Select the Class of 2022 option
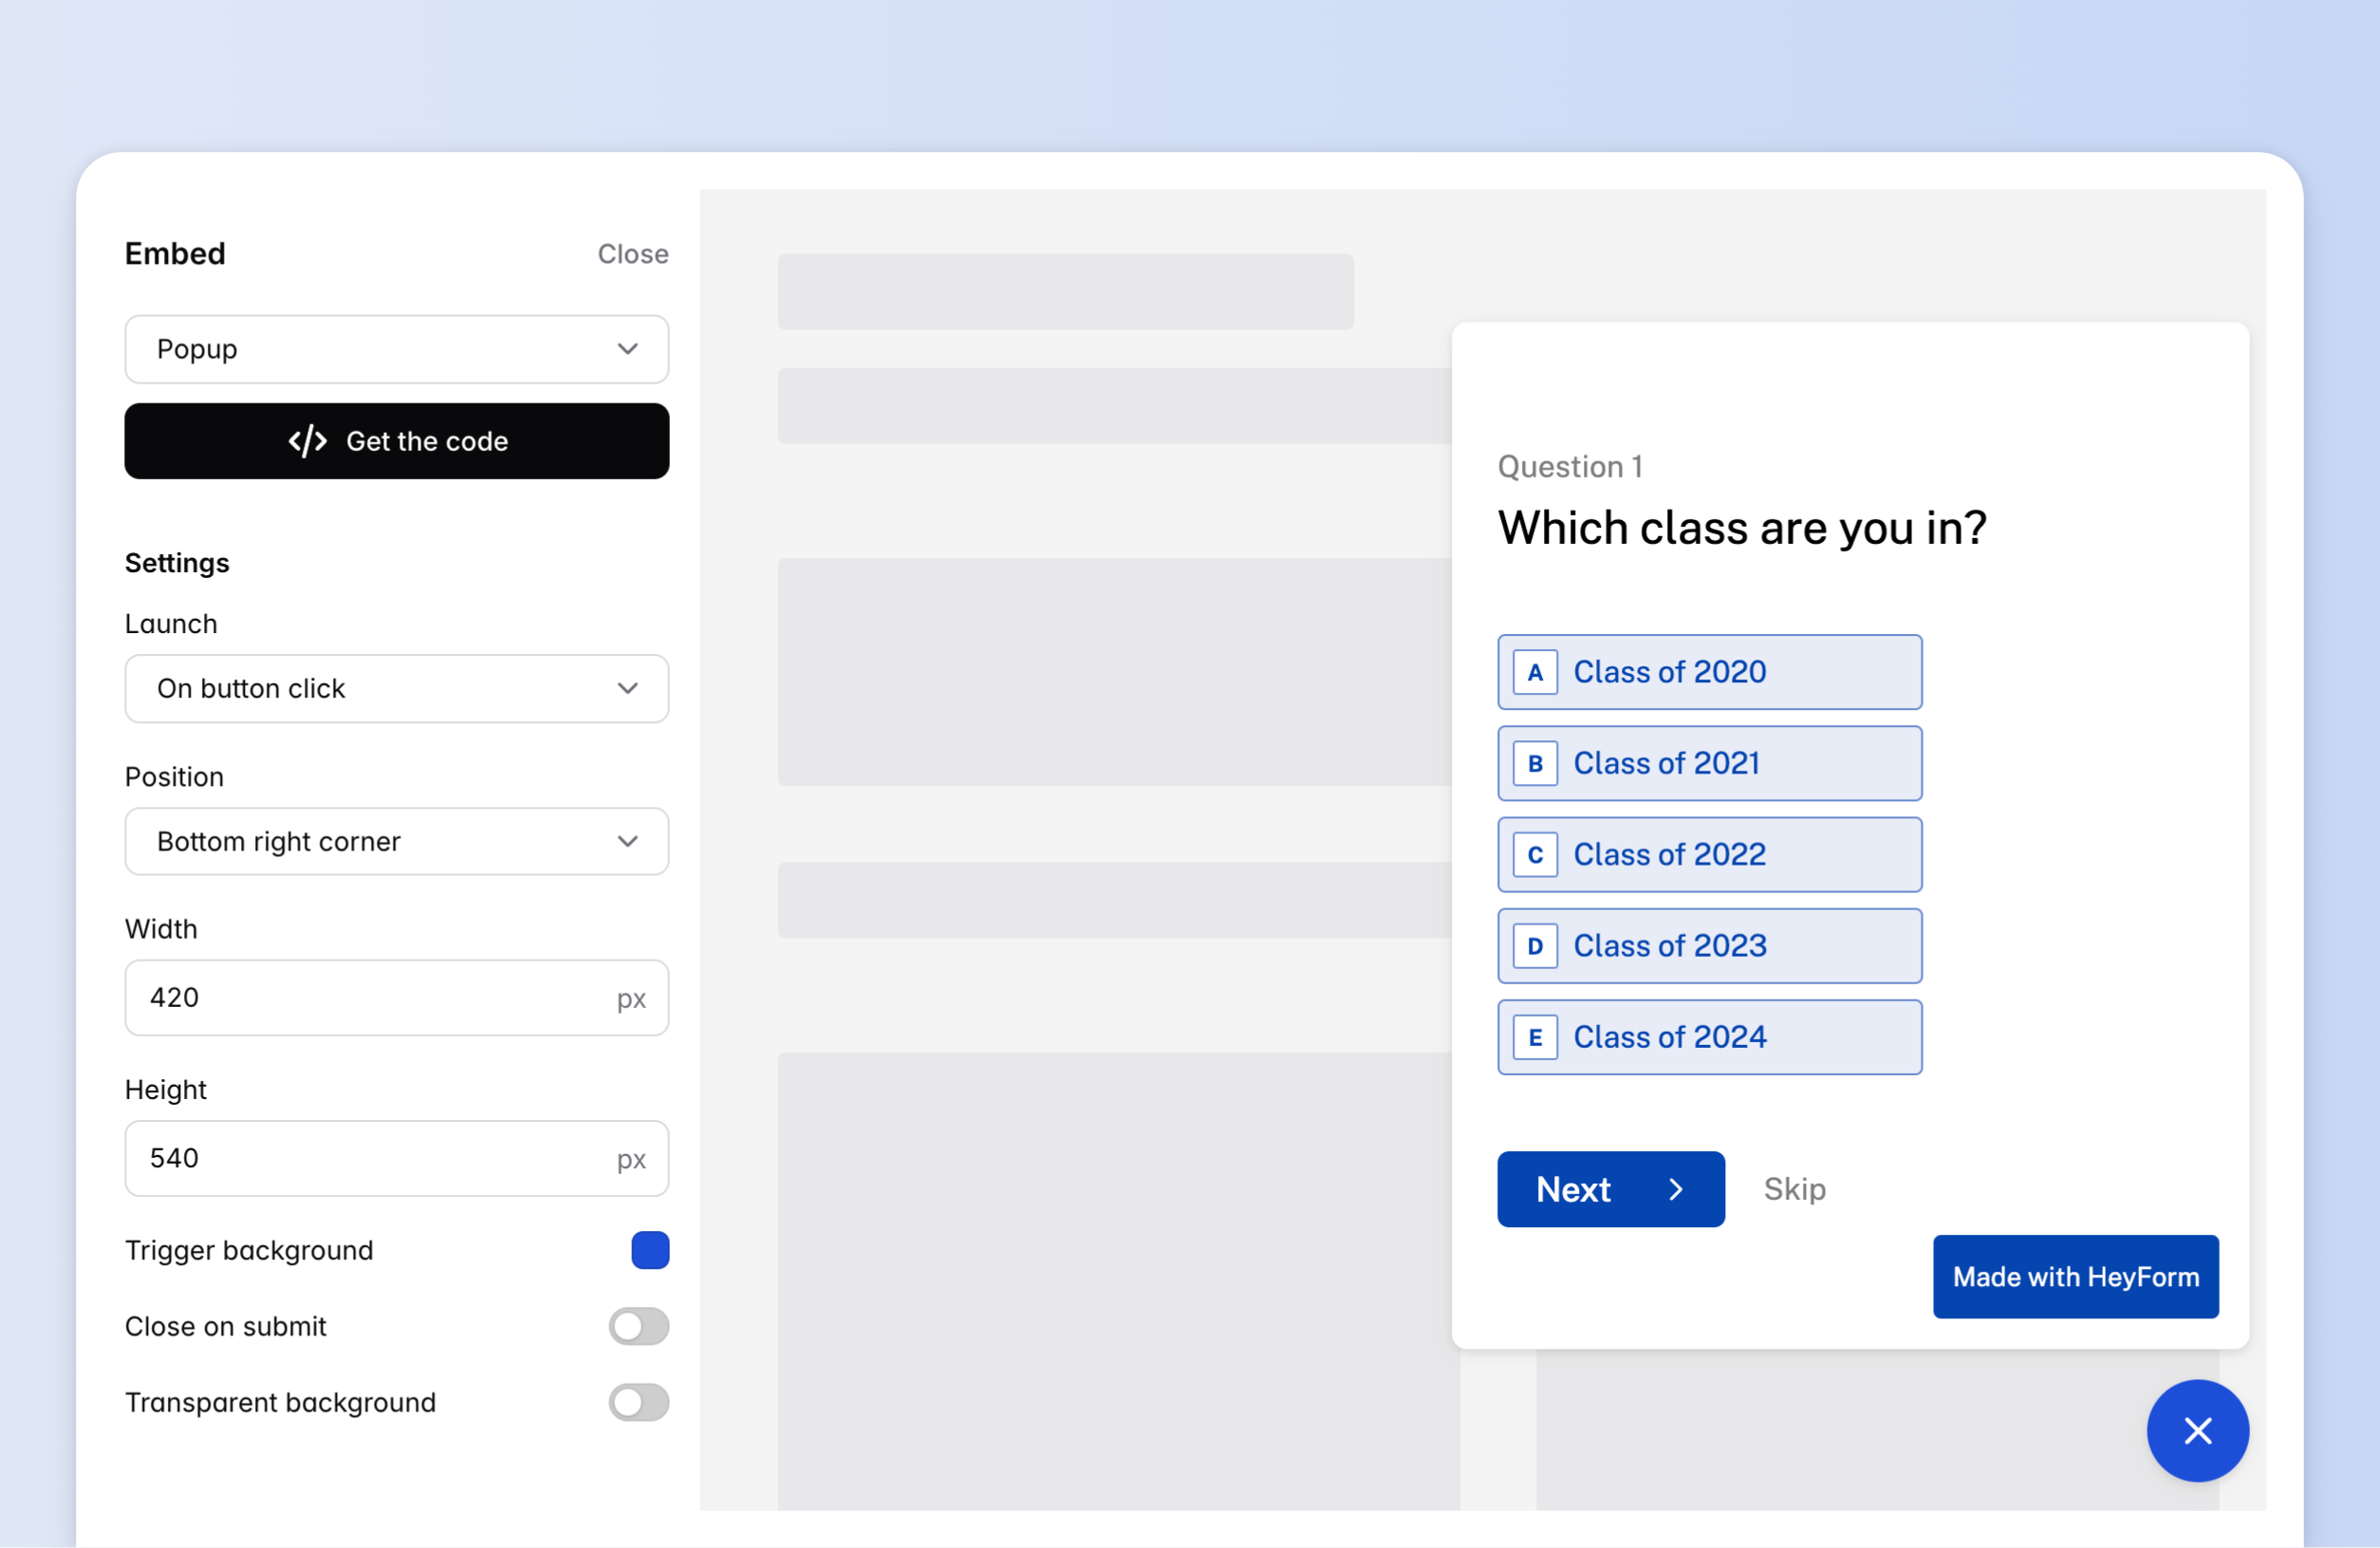Image resolution: width=2380 pixels, height=1548 pixels. coord(1709,855)
